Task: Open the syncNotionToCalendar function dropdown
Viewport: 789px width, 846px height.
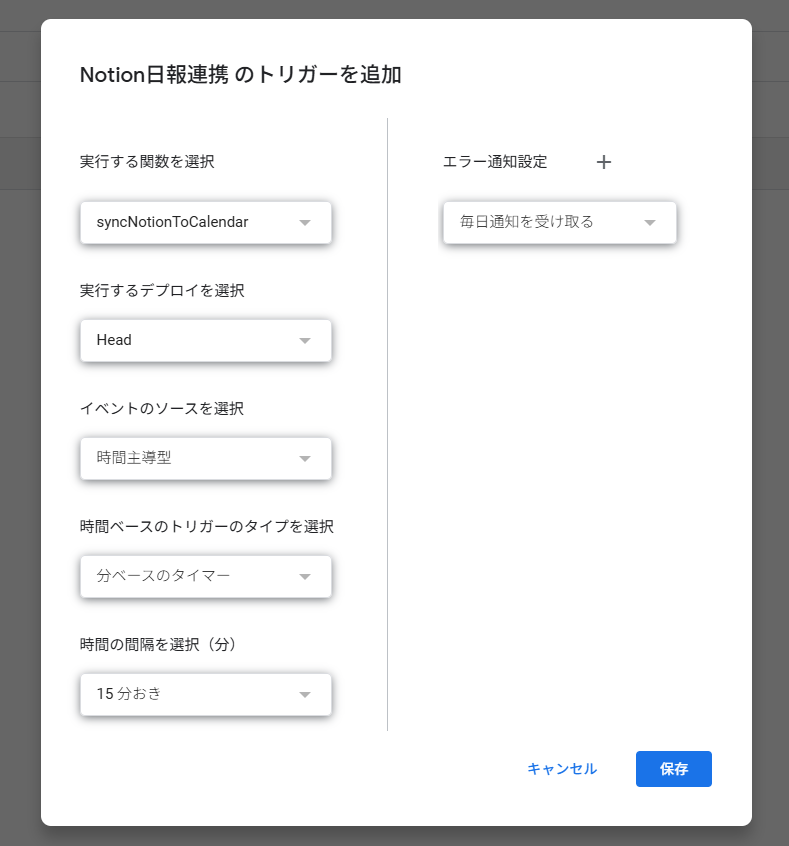Action: 206,222
